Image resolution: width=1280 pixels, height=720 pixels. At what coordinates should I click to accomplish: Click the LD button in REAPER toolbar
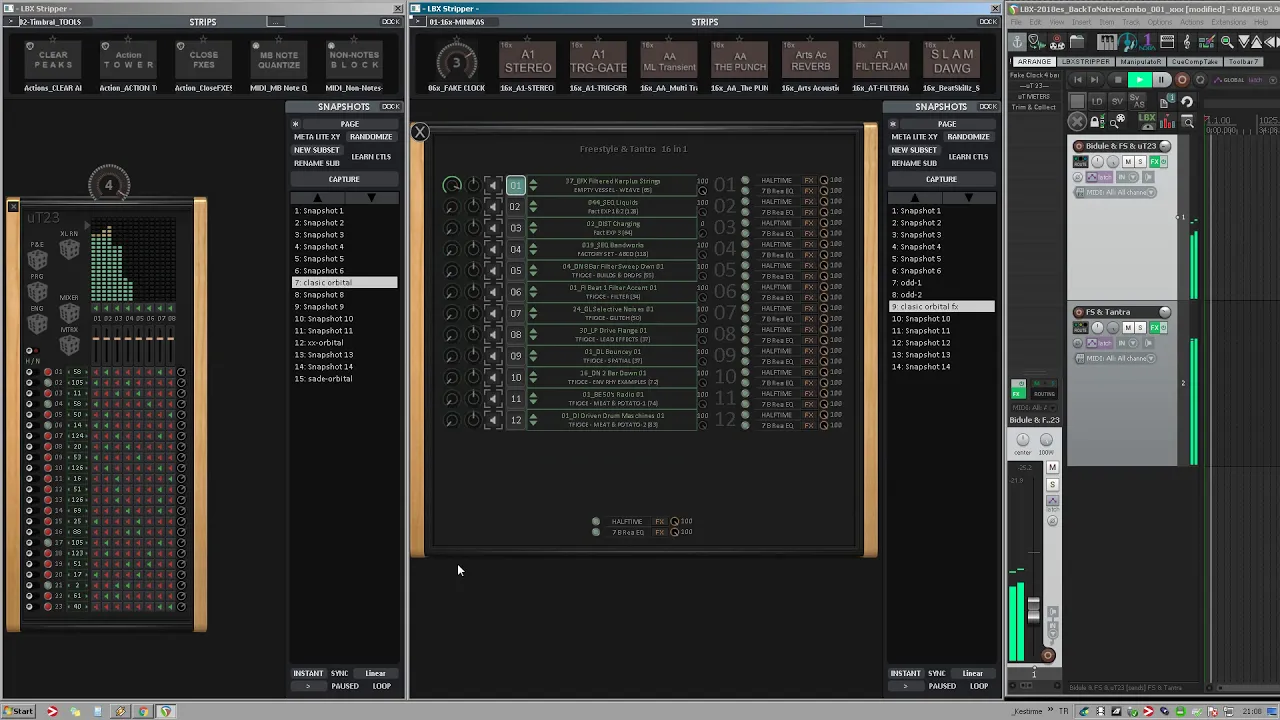pyautogui.click(x=1097, y=101)
